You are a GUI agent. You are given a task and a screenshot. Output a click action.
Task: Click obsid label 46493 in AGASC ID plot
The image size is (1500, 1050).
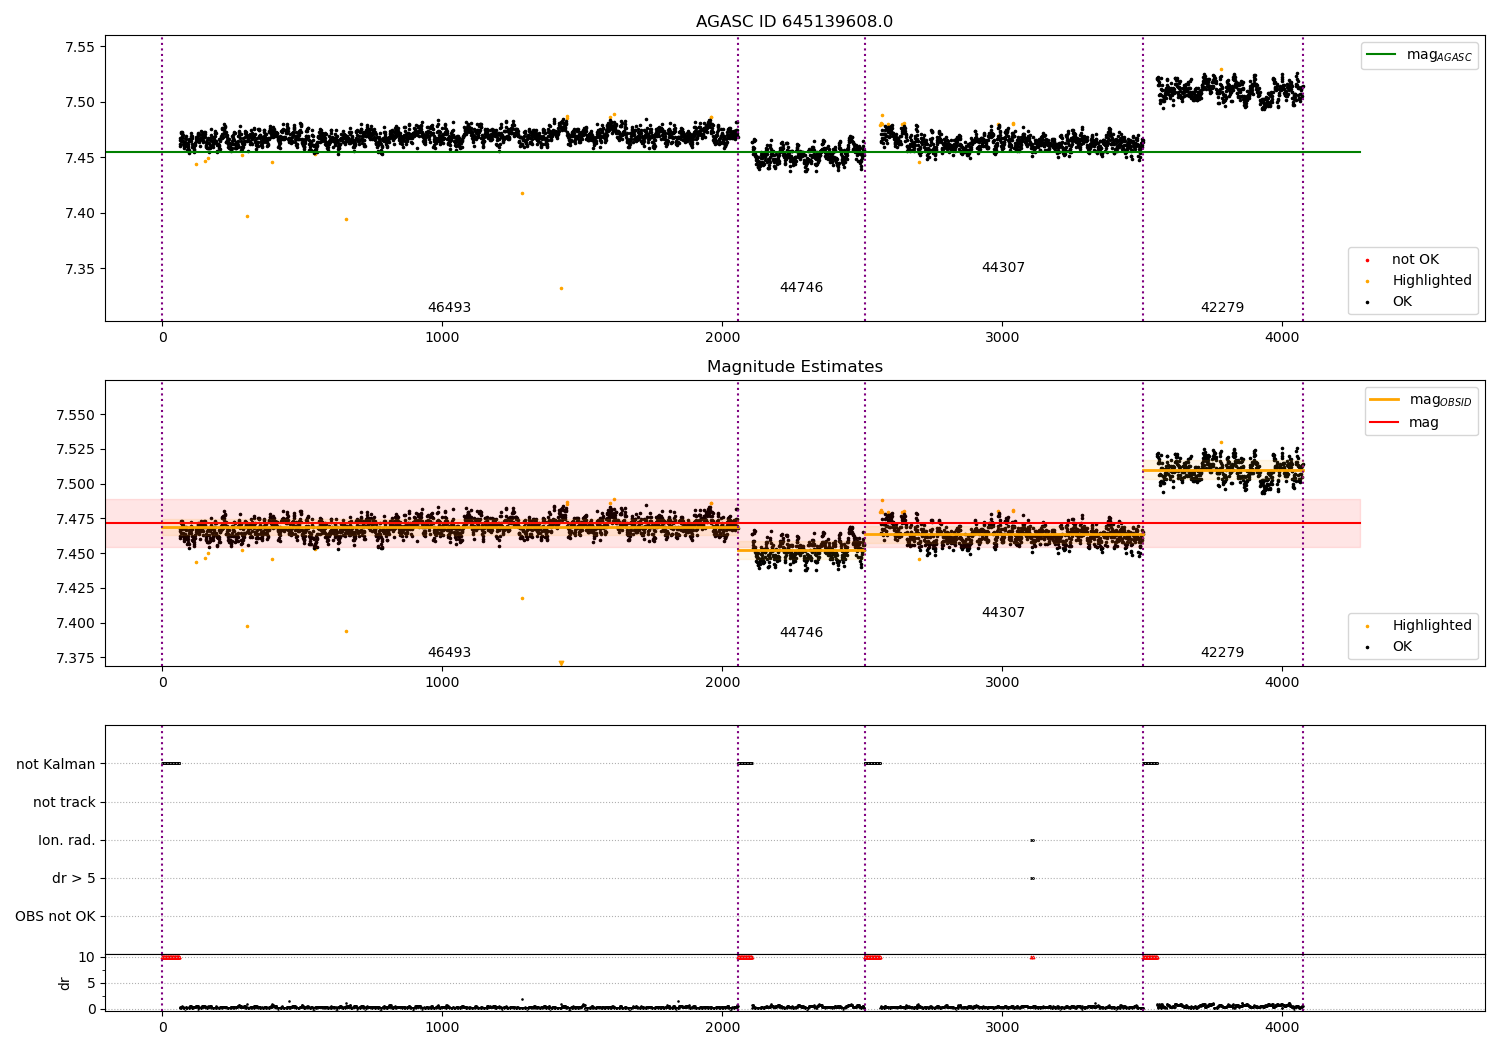pyautogui.click(x=449, y=308)
